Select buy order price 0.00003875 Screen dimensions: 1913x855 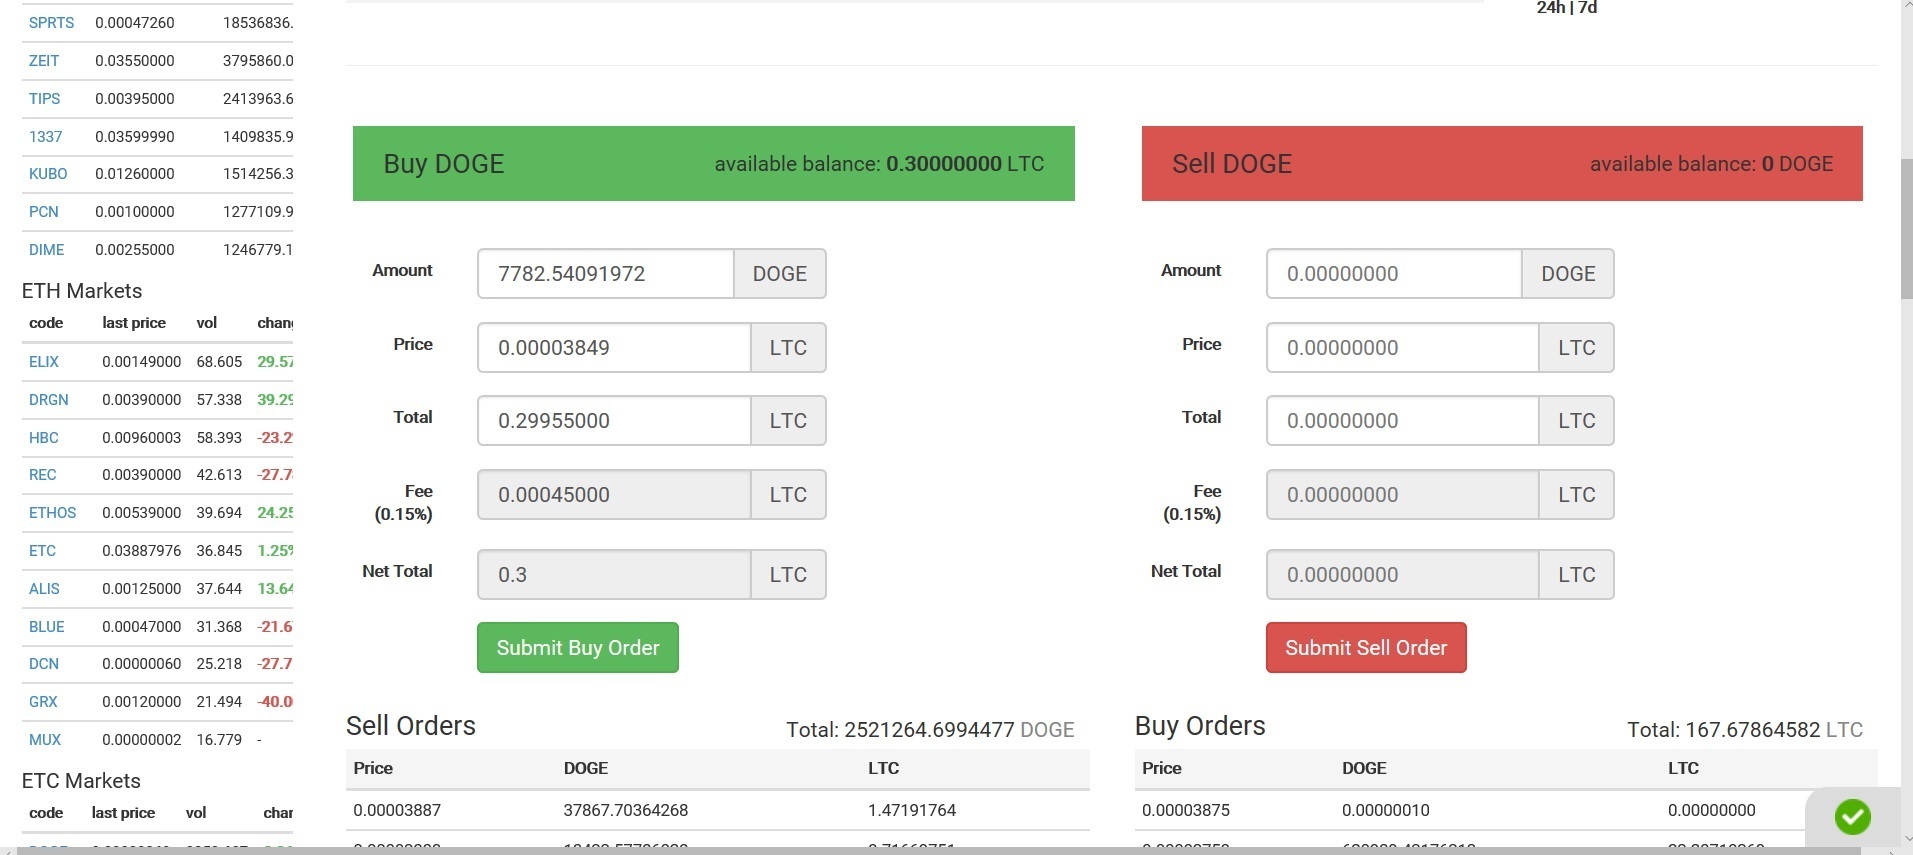coord(1186,809)
